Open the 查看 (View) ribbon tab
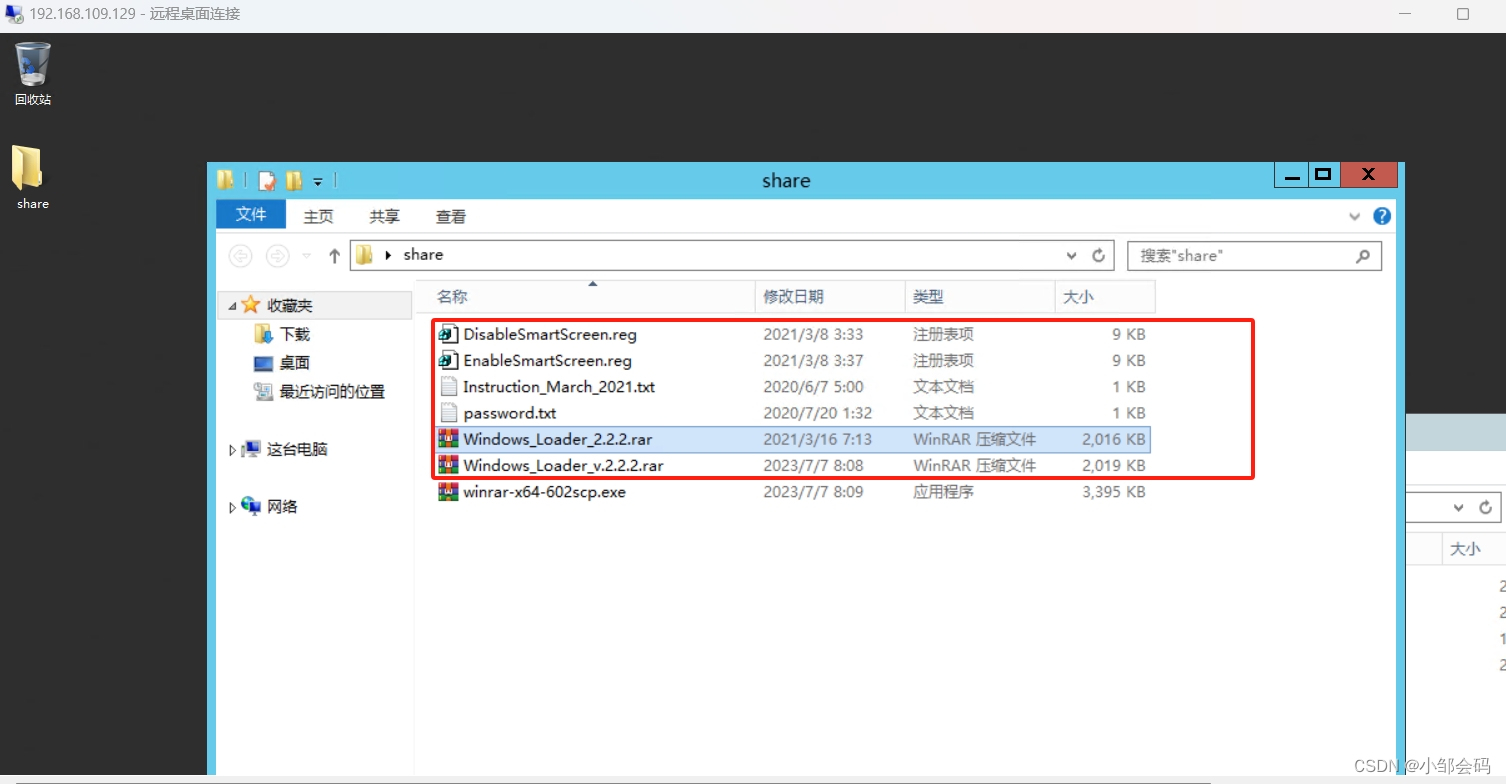The width and height of the screenshot is (1506, 784). tap(451, 216)
